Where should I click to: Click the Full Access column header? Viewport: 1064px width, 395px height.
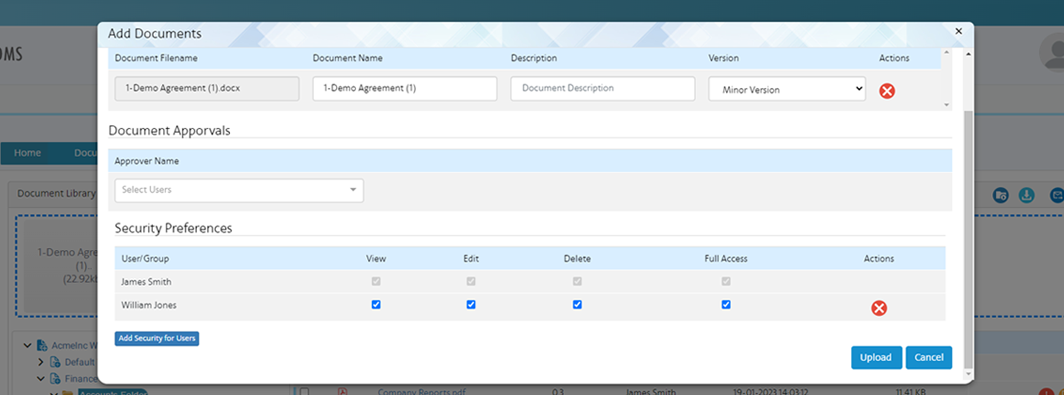(726, 259)
